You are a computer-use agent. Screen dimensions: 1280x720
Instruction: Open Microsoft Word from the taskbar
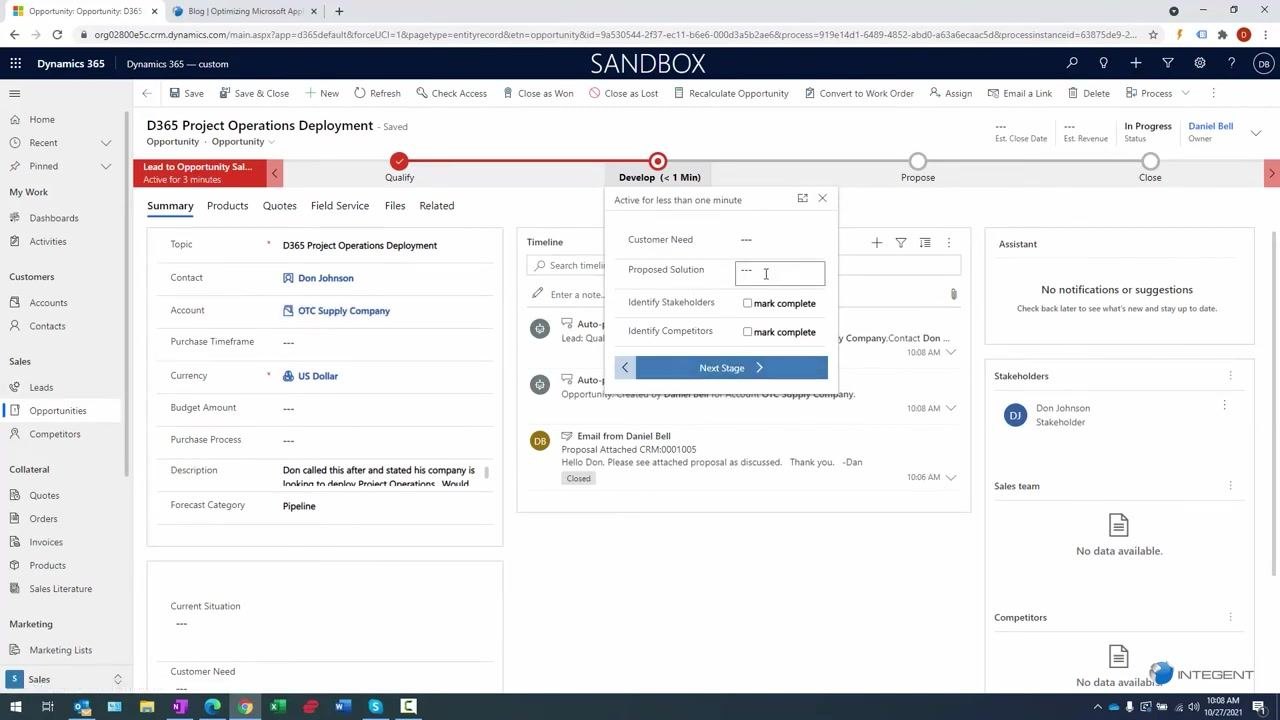[x=343, y=706]
